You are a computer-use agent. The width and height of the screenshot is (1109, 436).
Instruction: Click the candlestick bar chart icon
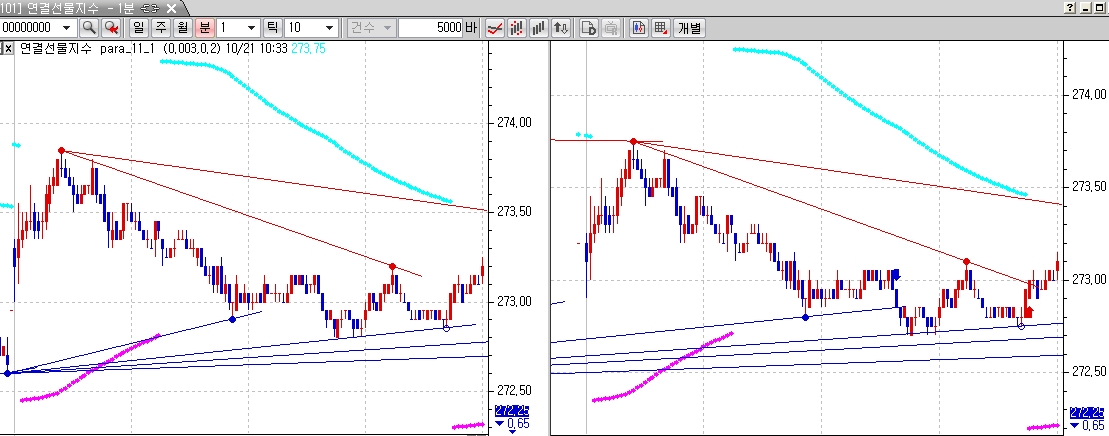[x=517, y=28]
